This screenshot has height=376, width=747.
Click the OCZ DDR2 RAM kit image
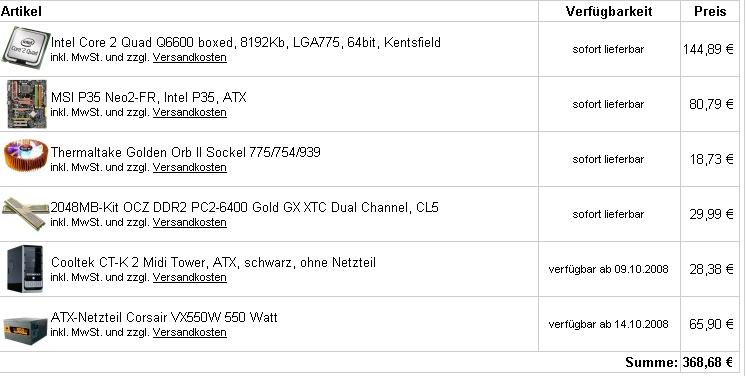point(26,213)
